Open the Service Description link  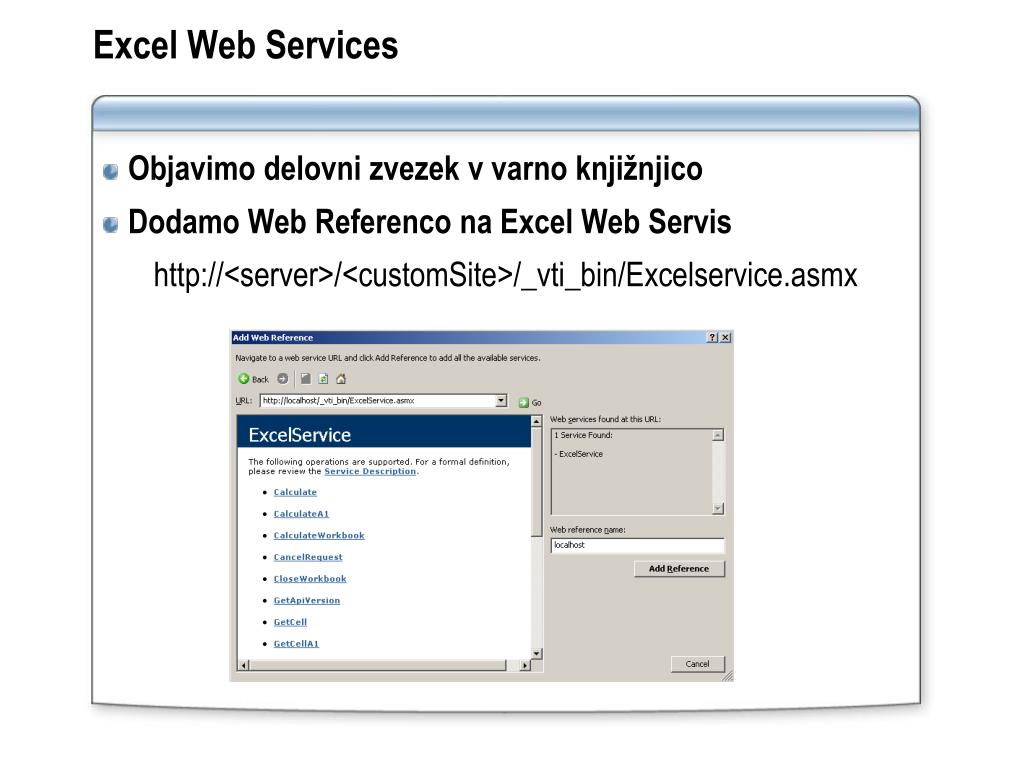coord(370,472)
